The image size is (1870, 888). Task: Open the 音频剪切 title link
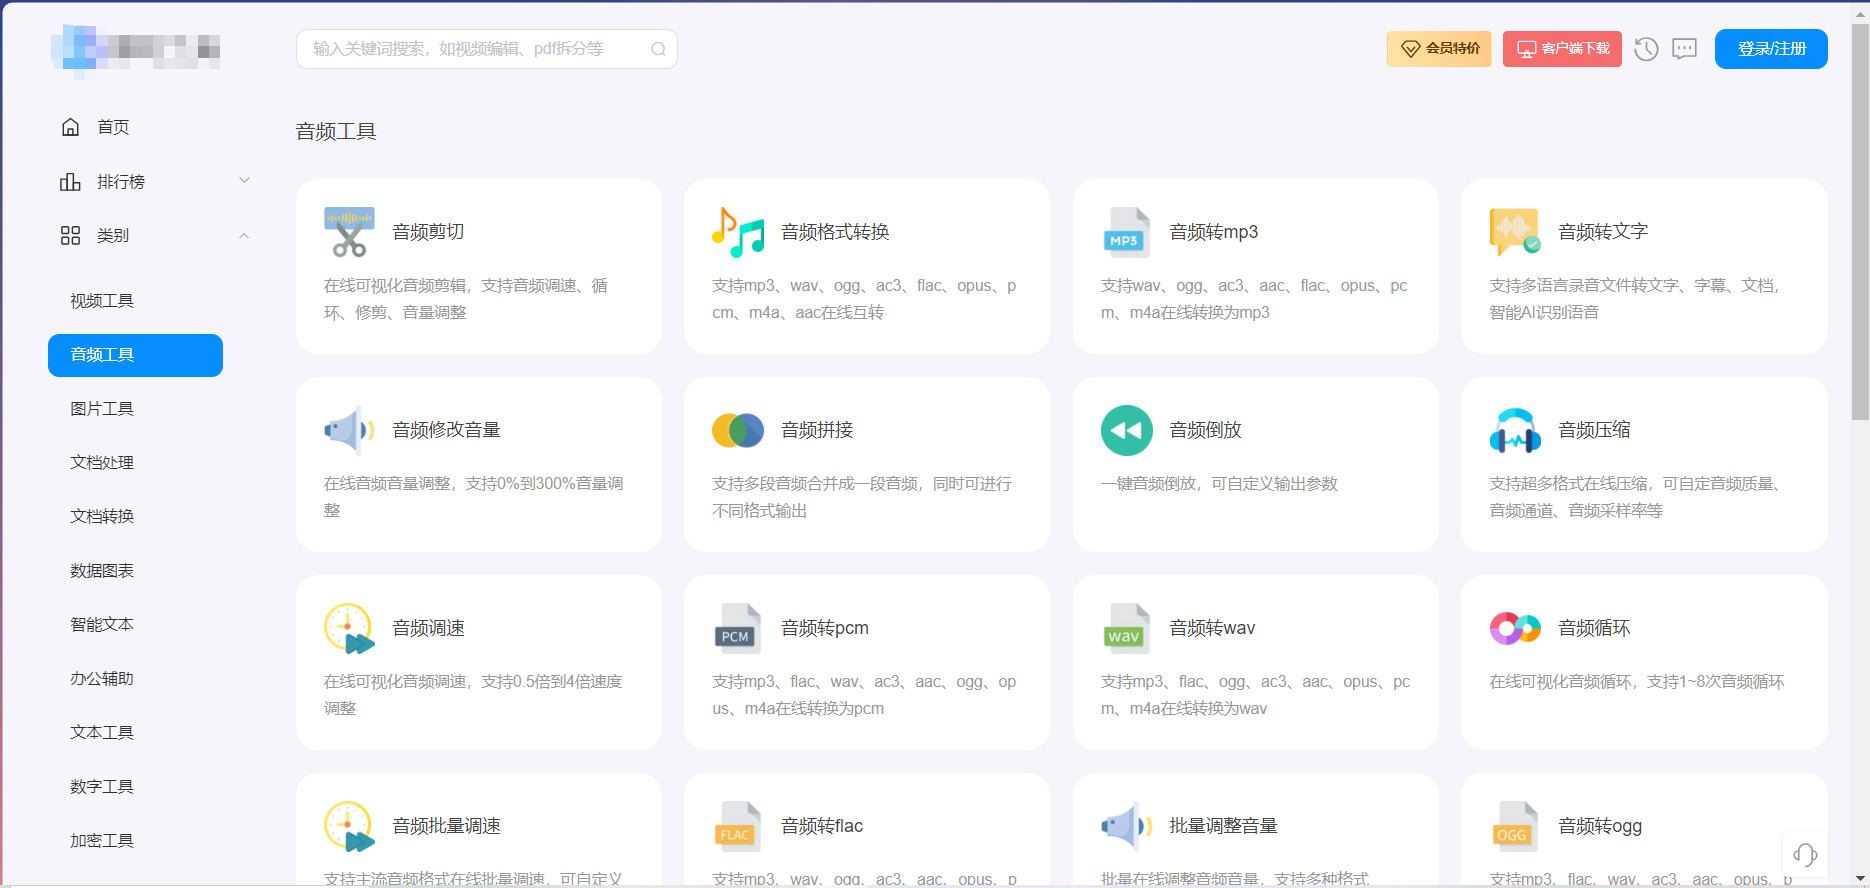pos(428,232)
